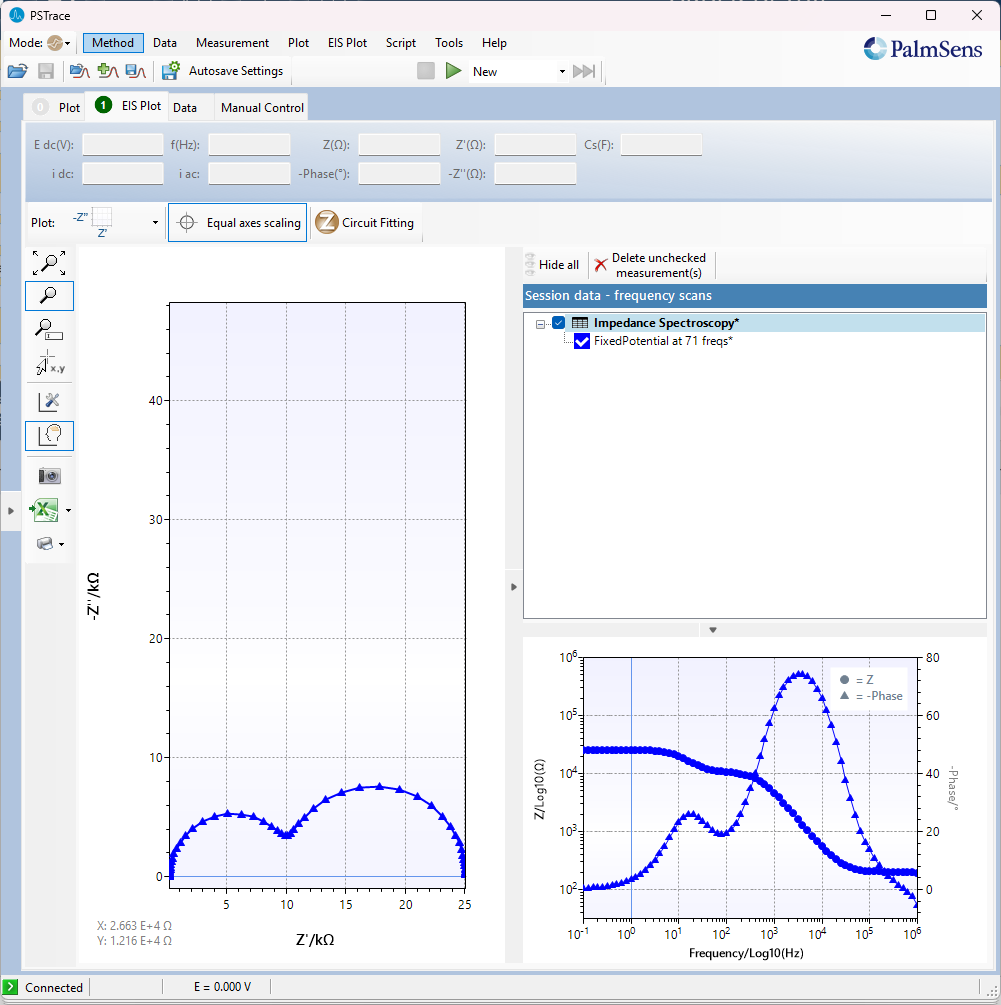Click the i ac field

(249, 174)
